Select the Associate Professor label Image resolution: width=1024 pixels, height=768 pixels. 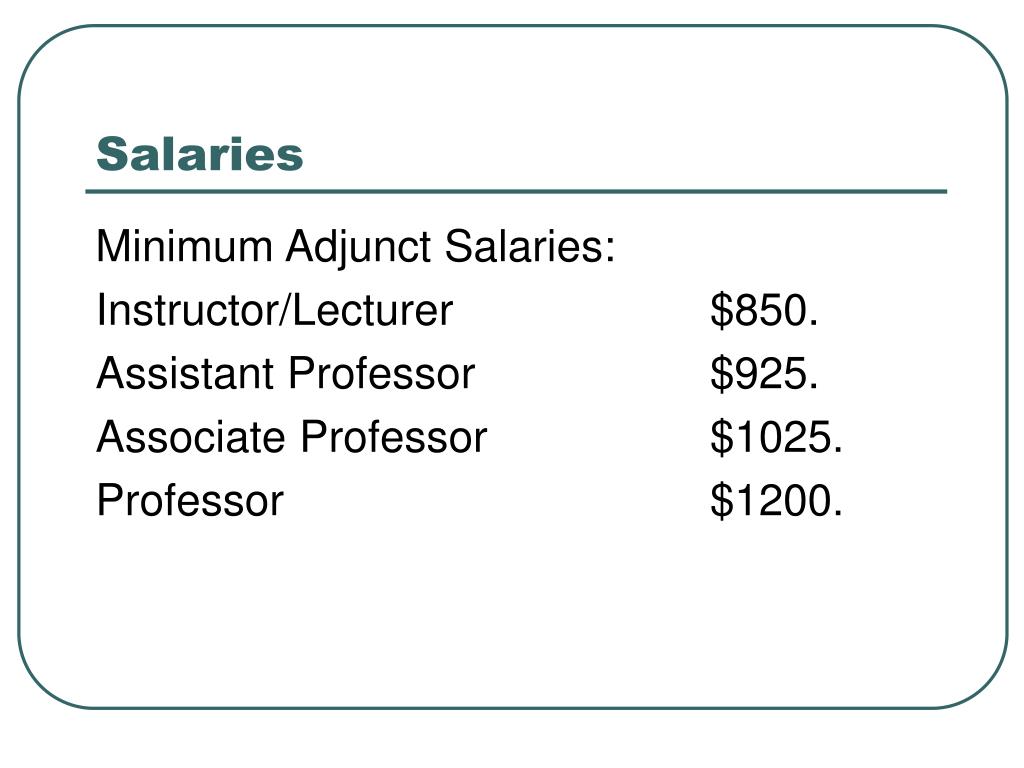(x=292, y=436)
